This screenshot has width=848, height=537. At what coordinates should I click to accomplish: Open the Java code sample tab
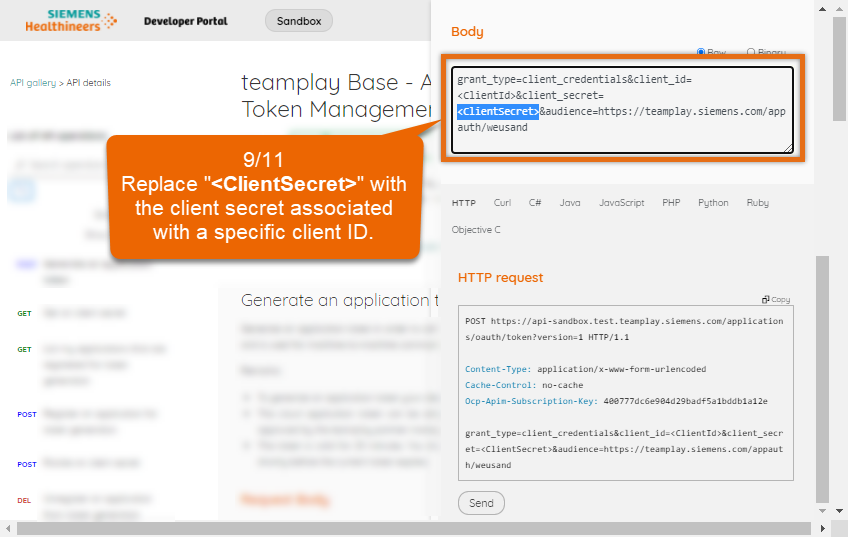point(570,203)
